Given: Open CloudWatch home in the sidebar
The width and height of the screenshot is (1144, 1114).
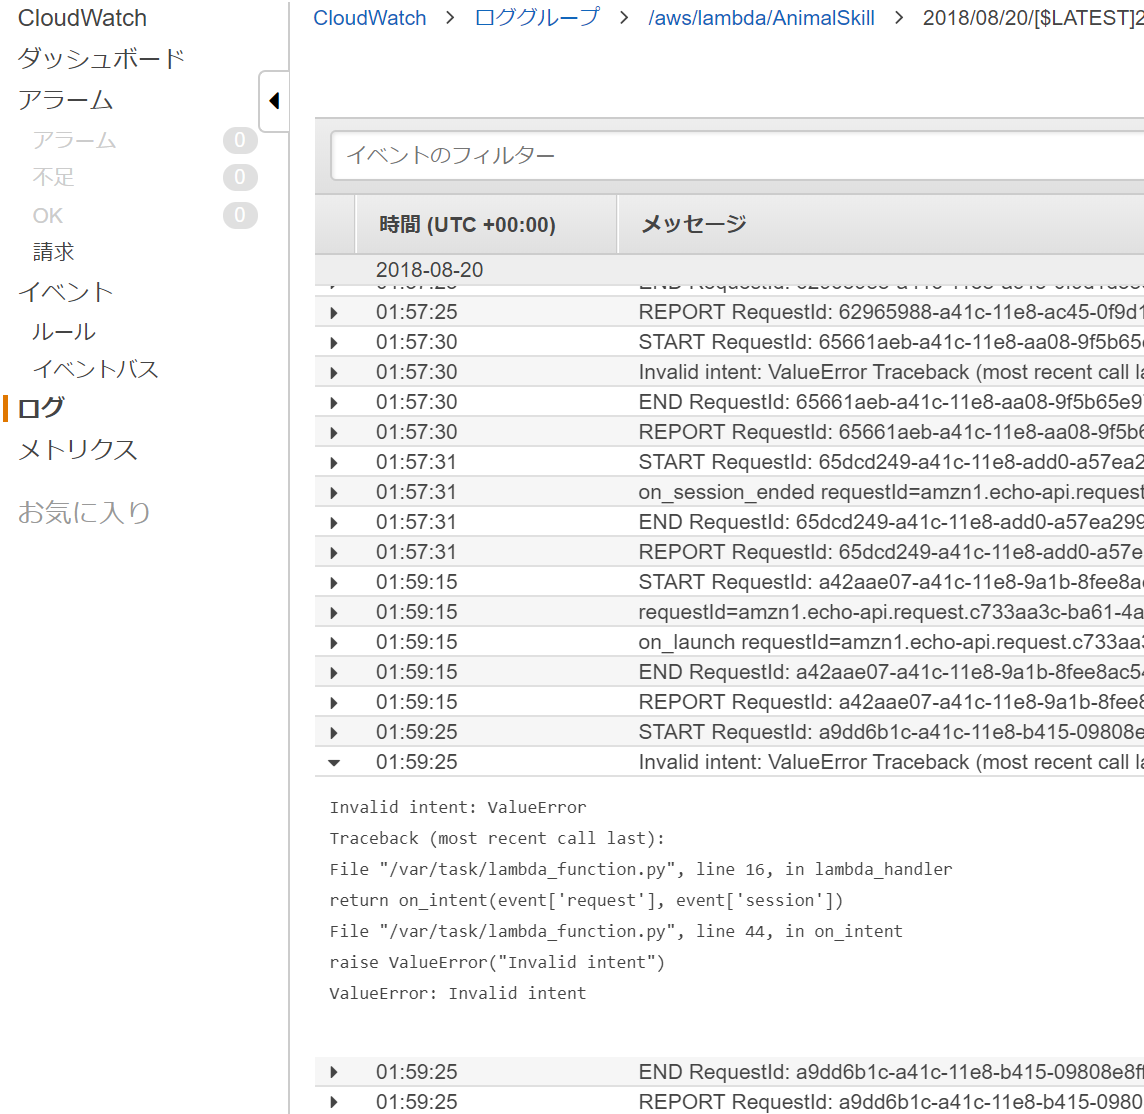Looking at the screenshot, I should click(x=82, y=18).
